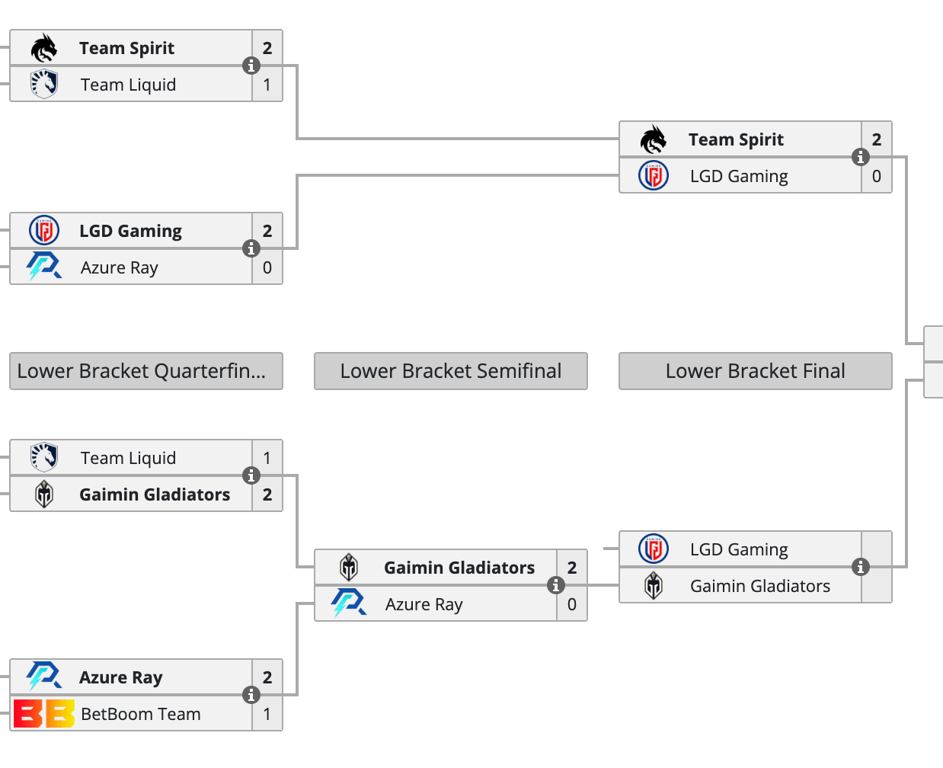Click the BetBoom Team logo
Viewport: 943px width, 768px height.
44,714
